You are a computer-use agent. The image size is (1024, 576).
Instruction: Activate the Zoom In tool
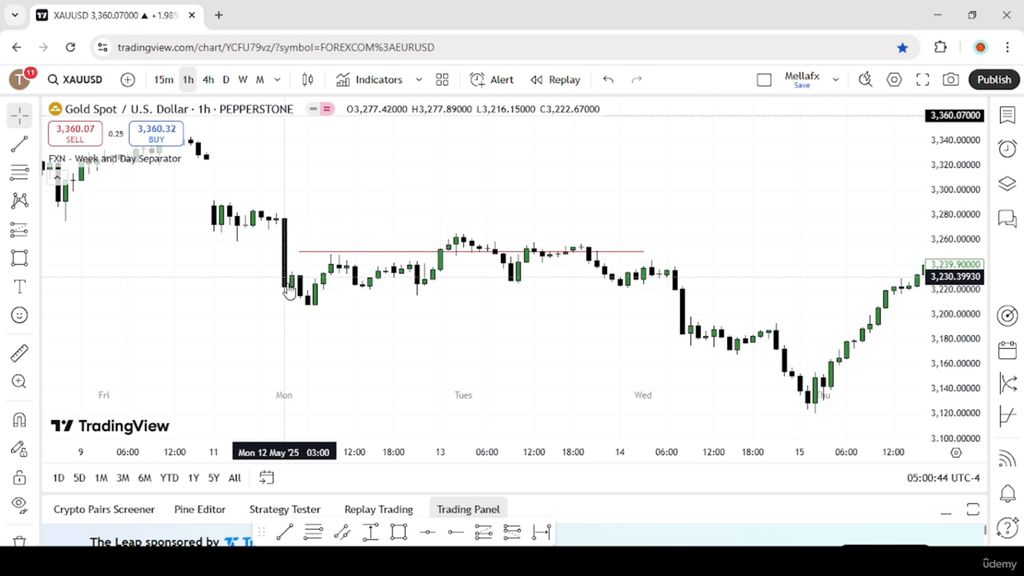click(20, 381)
